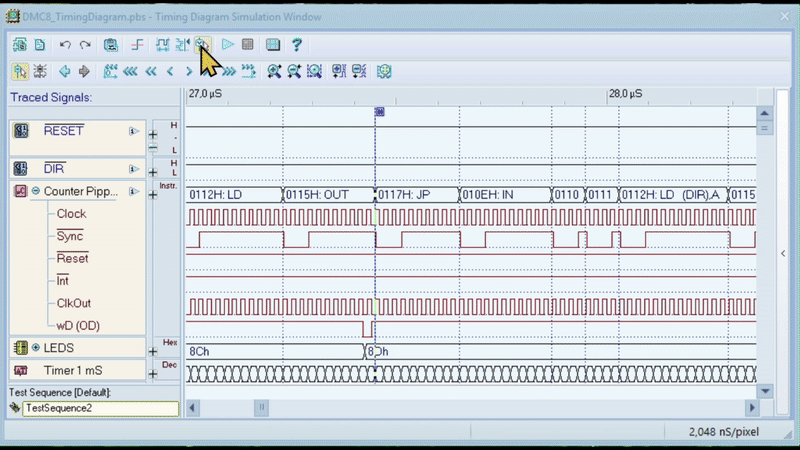
Task: Click the horizontal scrollbar thumb
Action: click(x=261, y=407)
